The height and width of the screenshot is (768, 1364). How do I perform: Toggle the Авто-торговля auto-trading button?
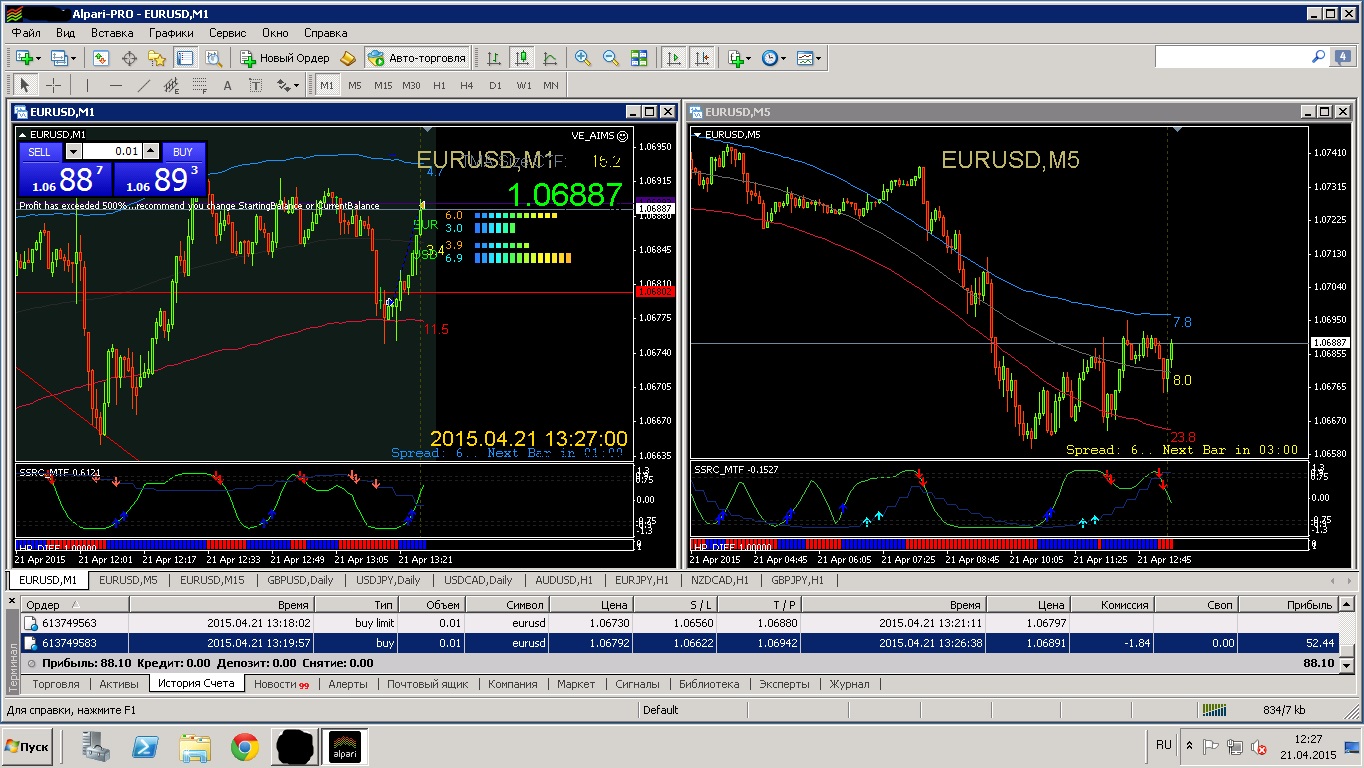pos(417,58)
